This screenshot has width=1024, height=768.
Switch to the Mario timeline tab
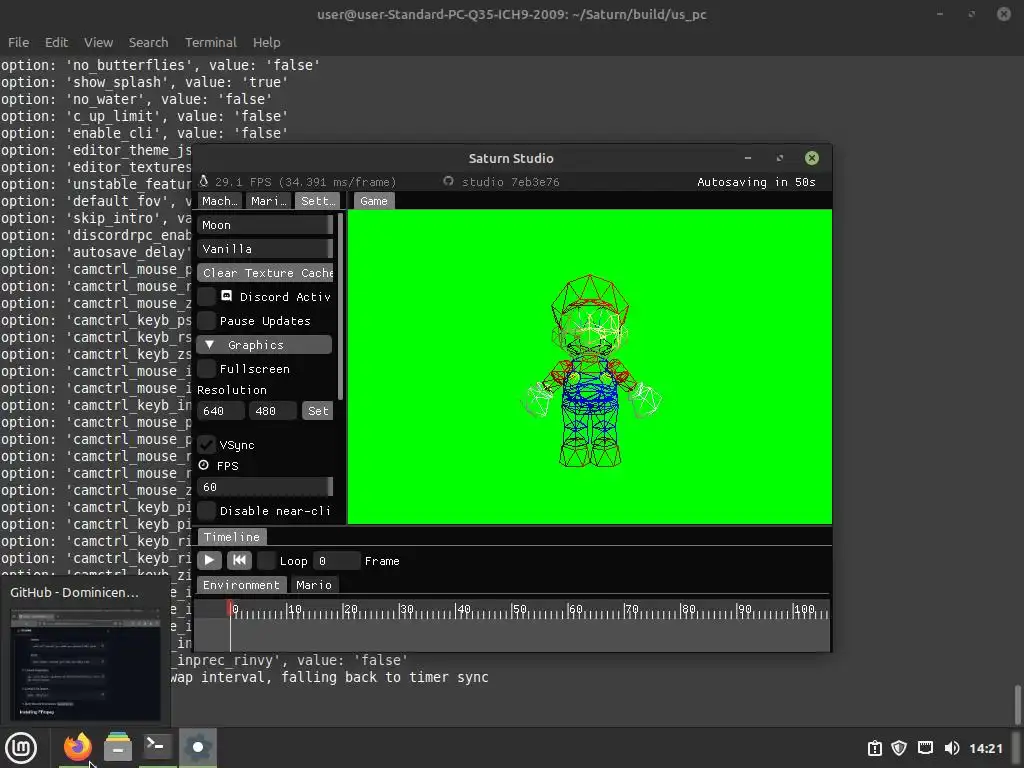(x=313, y=584)
